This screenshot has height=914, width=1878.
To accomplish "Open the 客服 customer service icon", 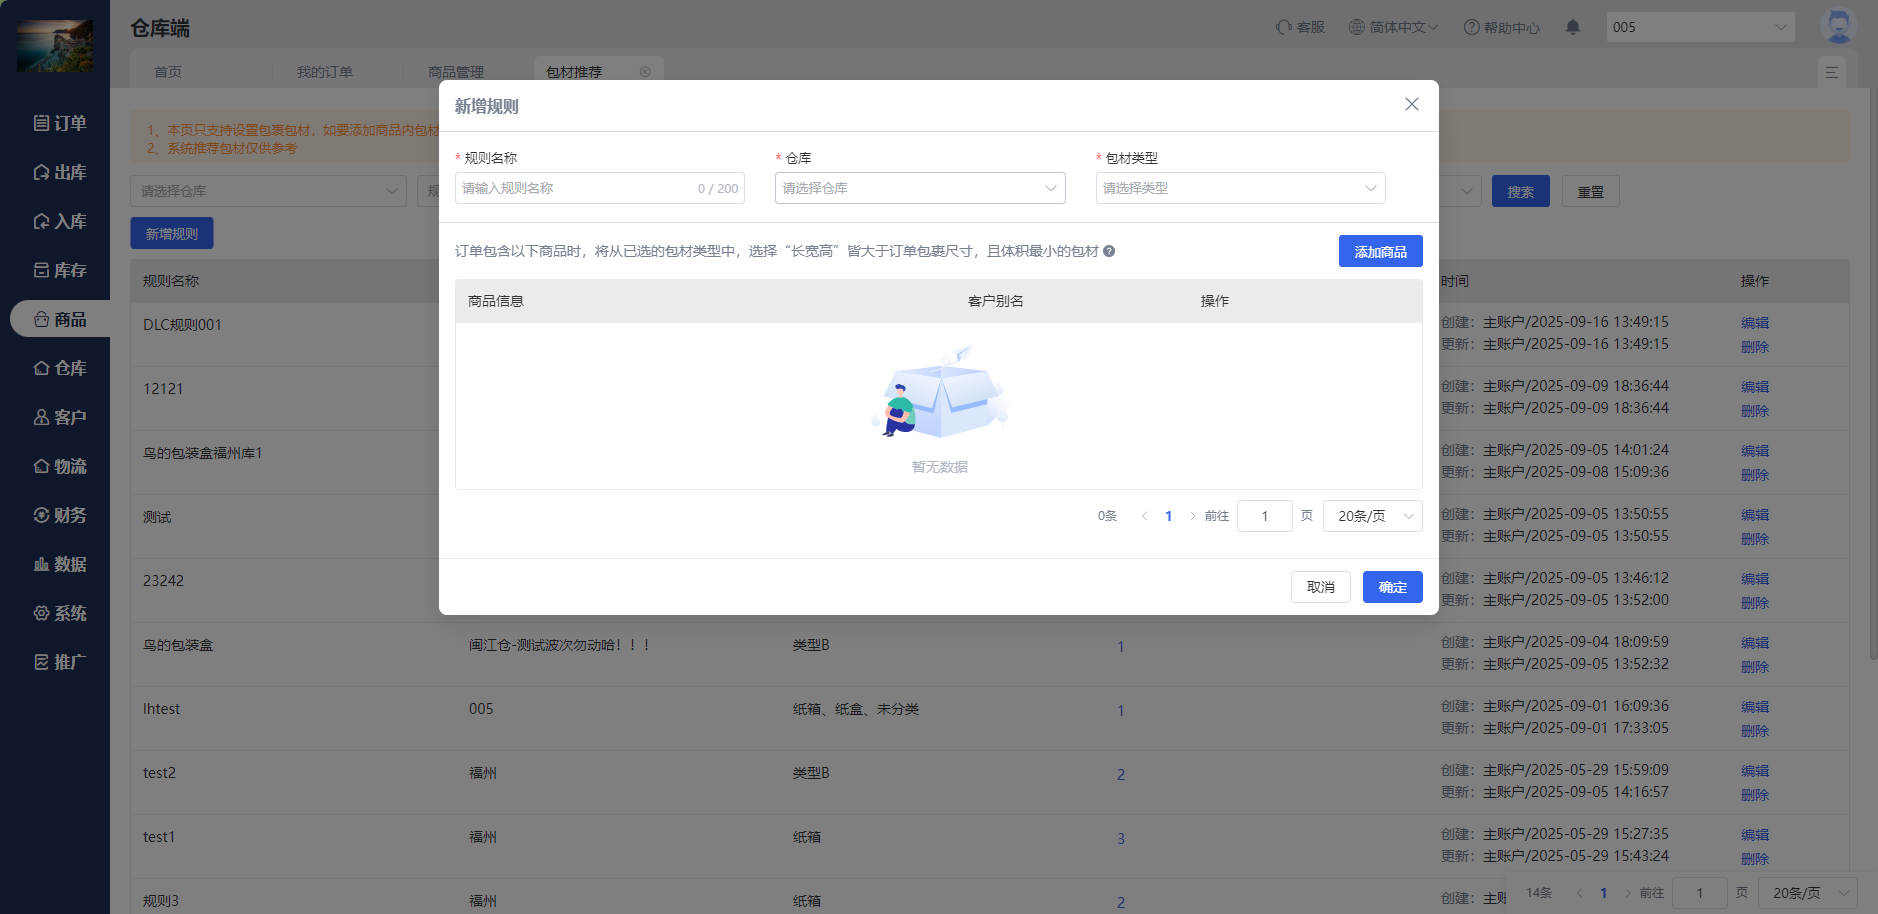I will click(1284, 28).
